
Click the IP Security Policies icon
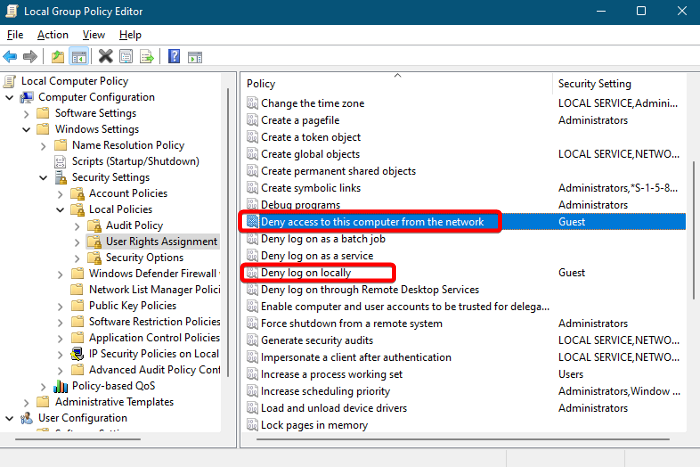pos(77,354)
